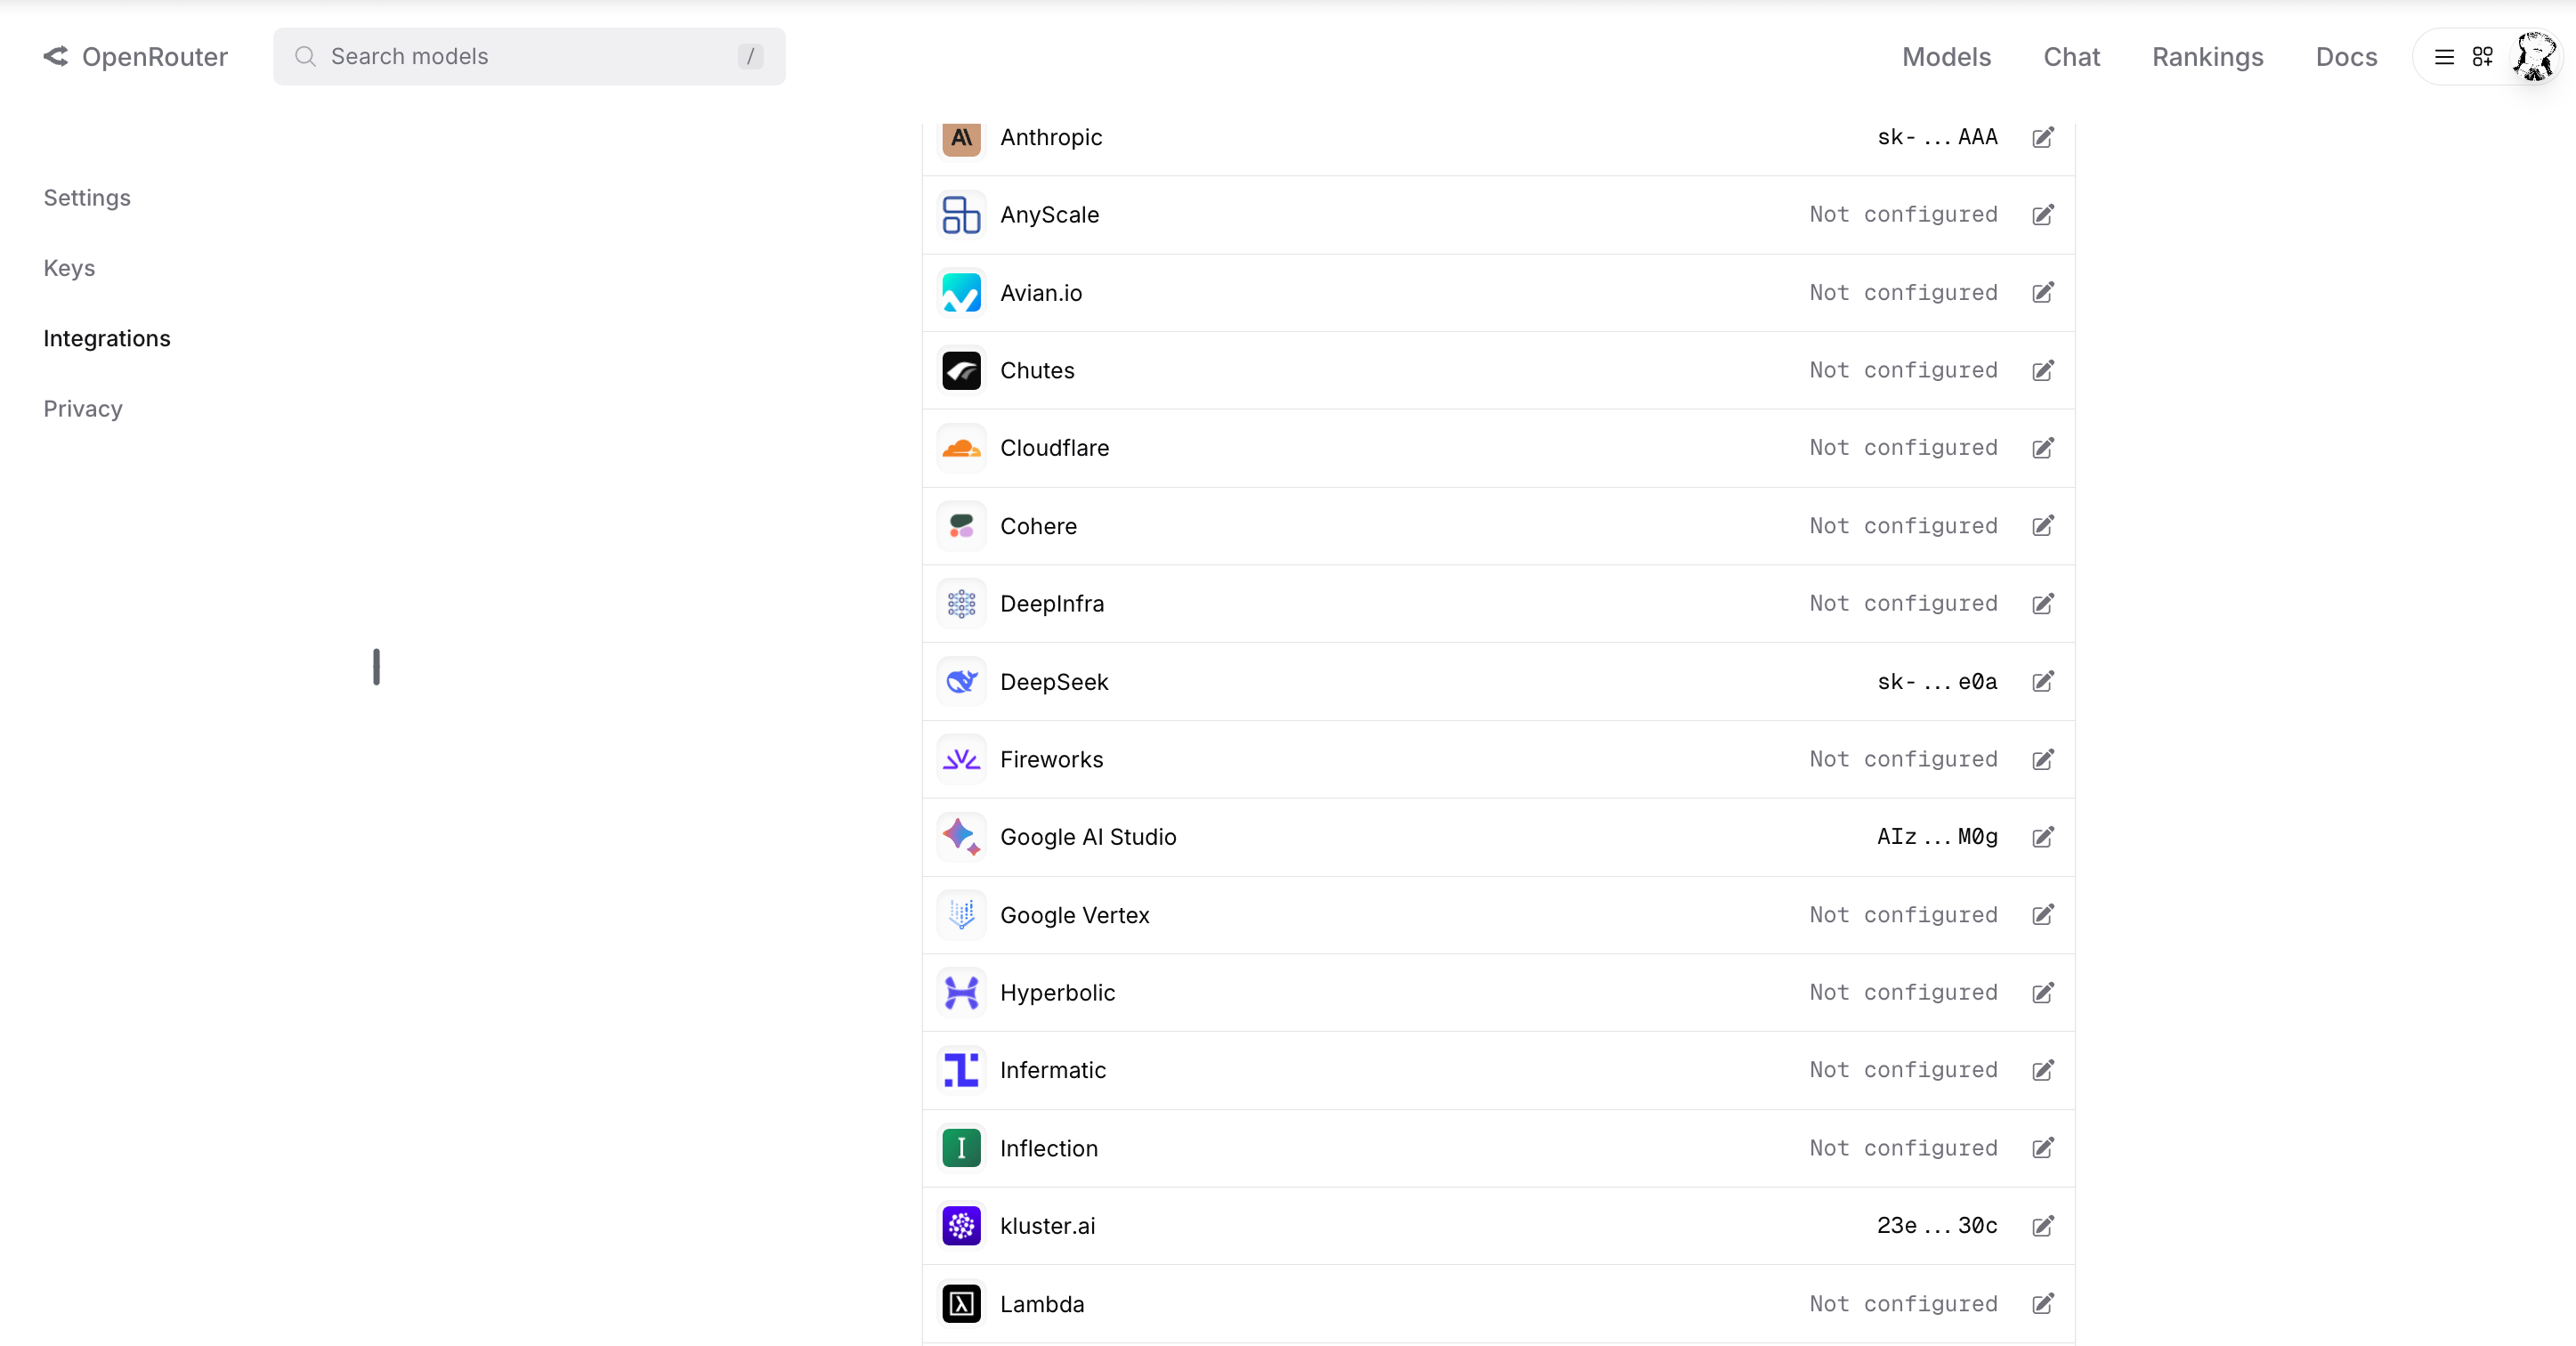This screenshot has height=1346, width=2576.
Task: Click the Lambda provider logo
Action: [x=961, y=1304]
